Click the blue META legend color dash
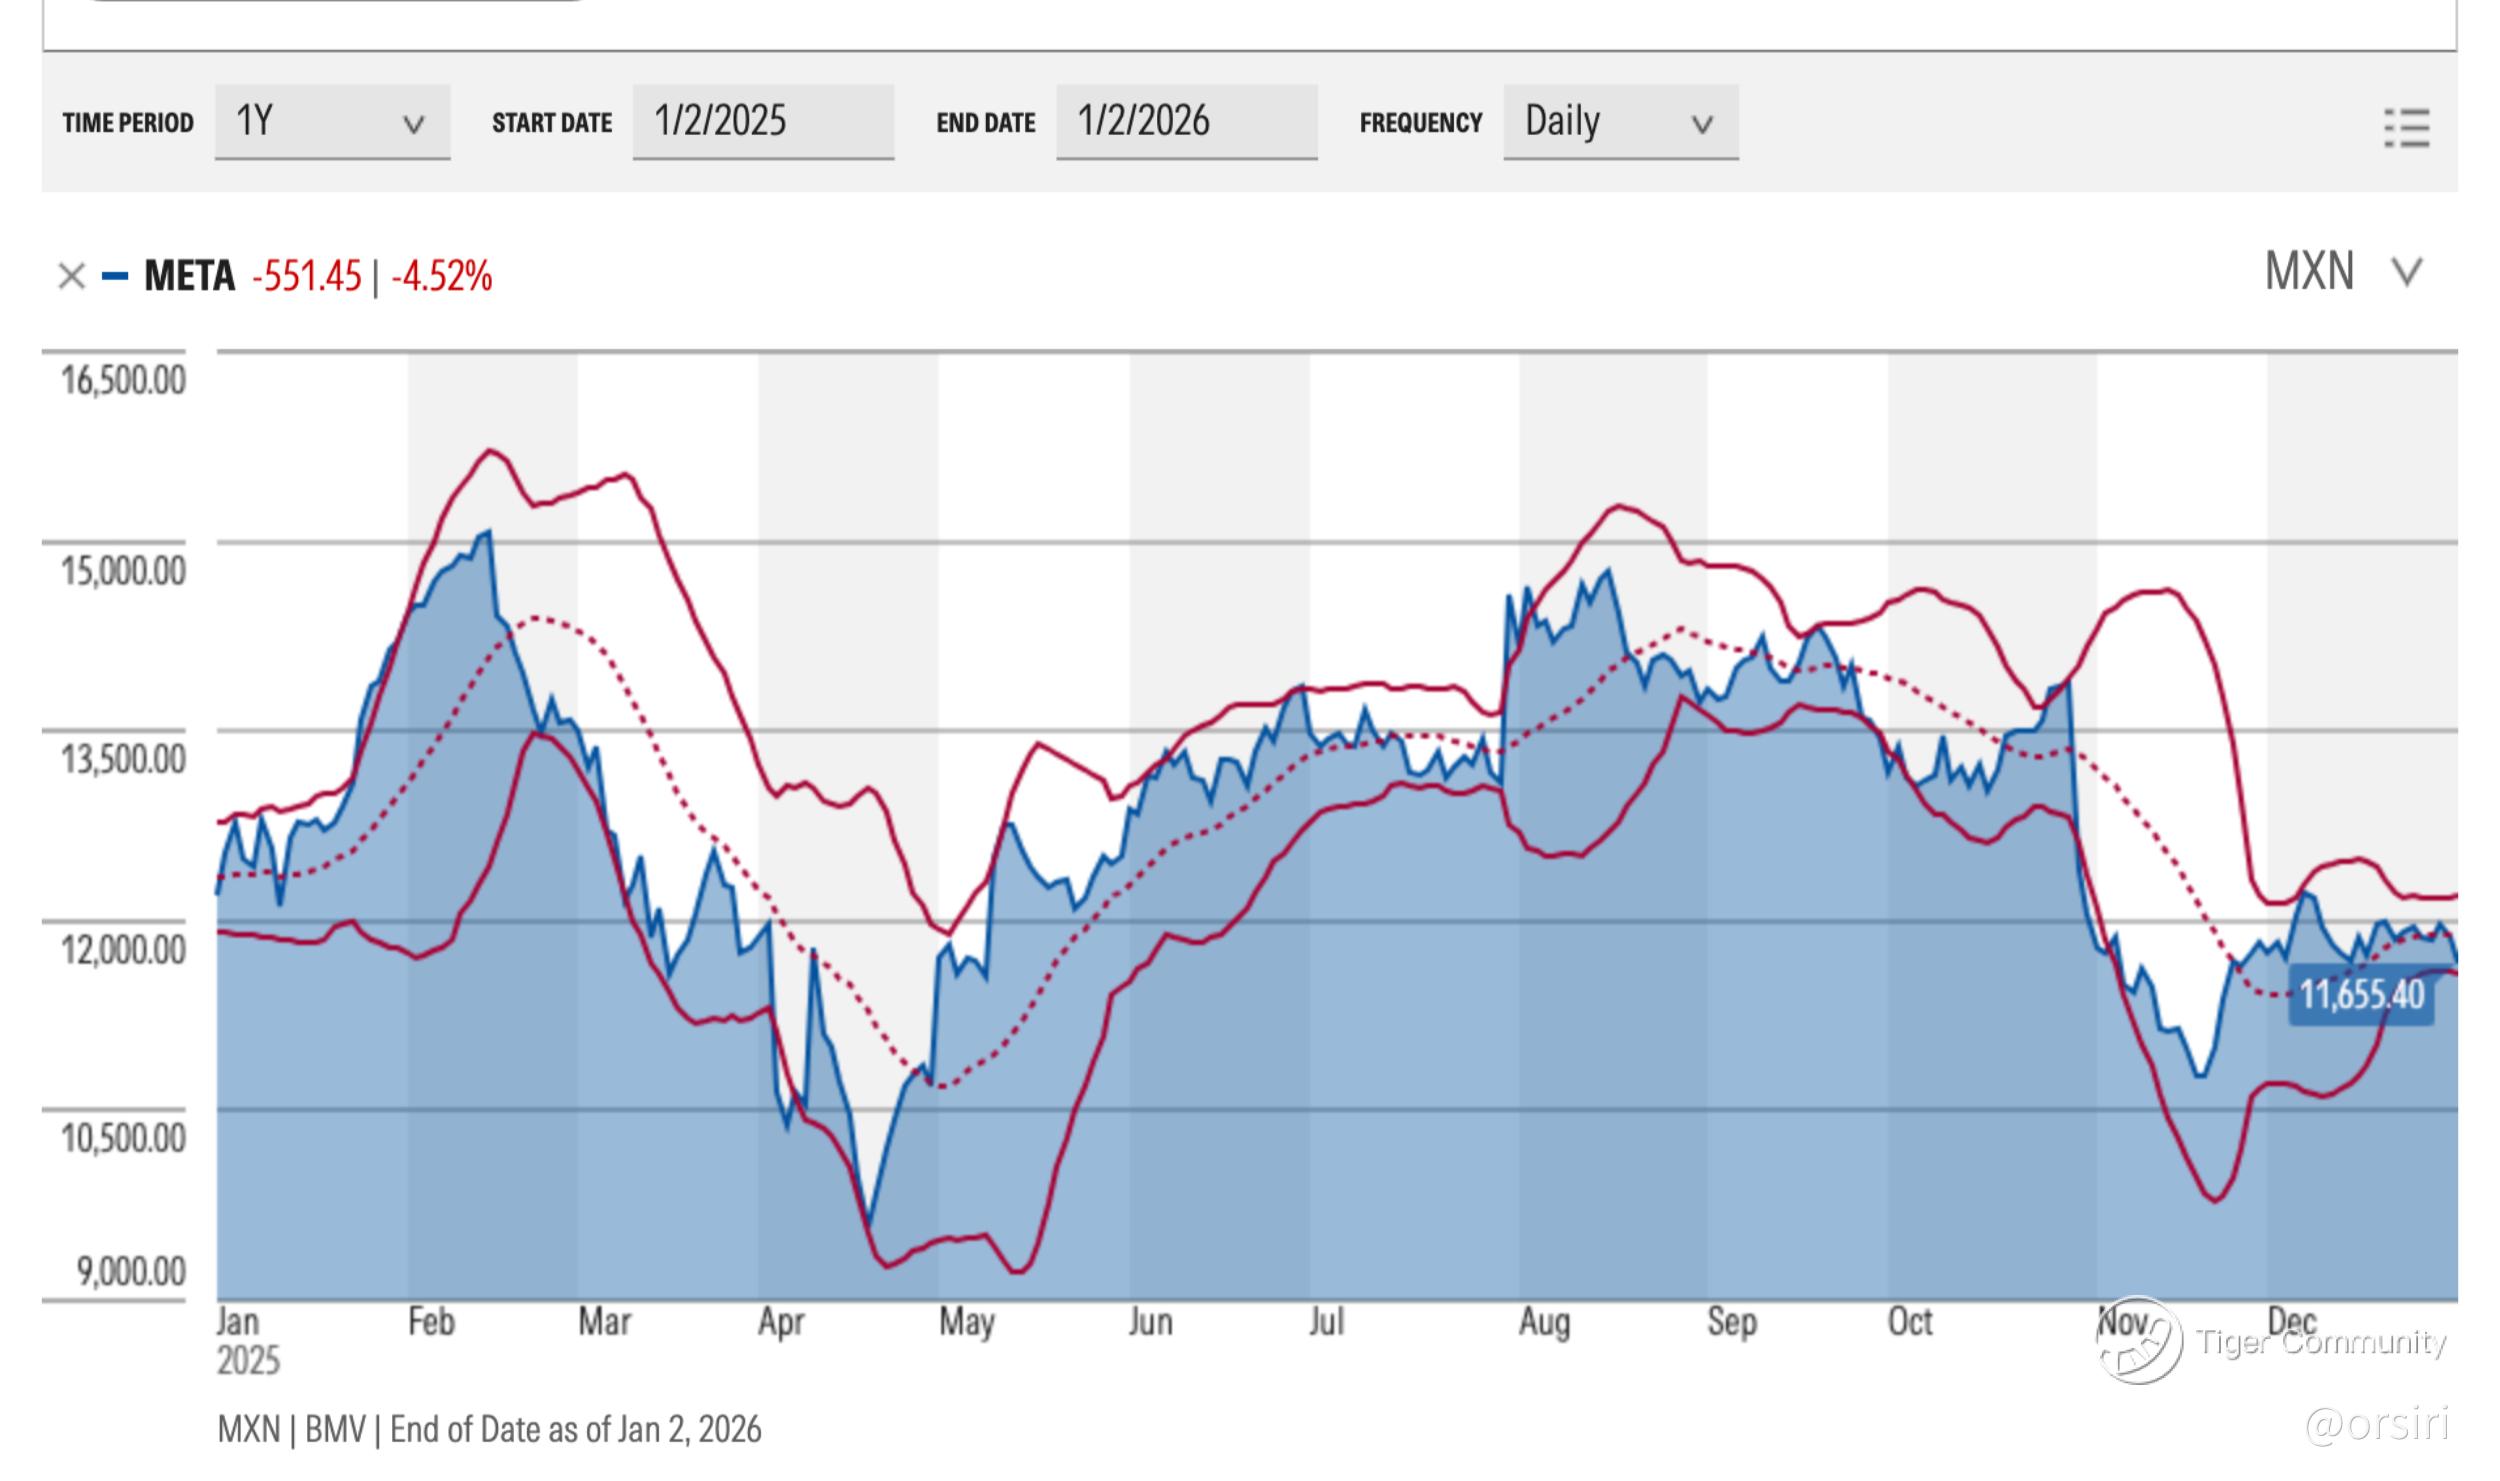The image size is (2500, 1481). coord(115,276)
